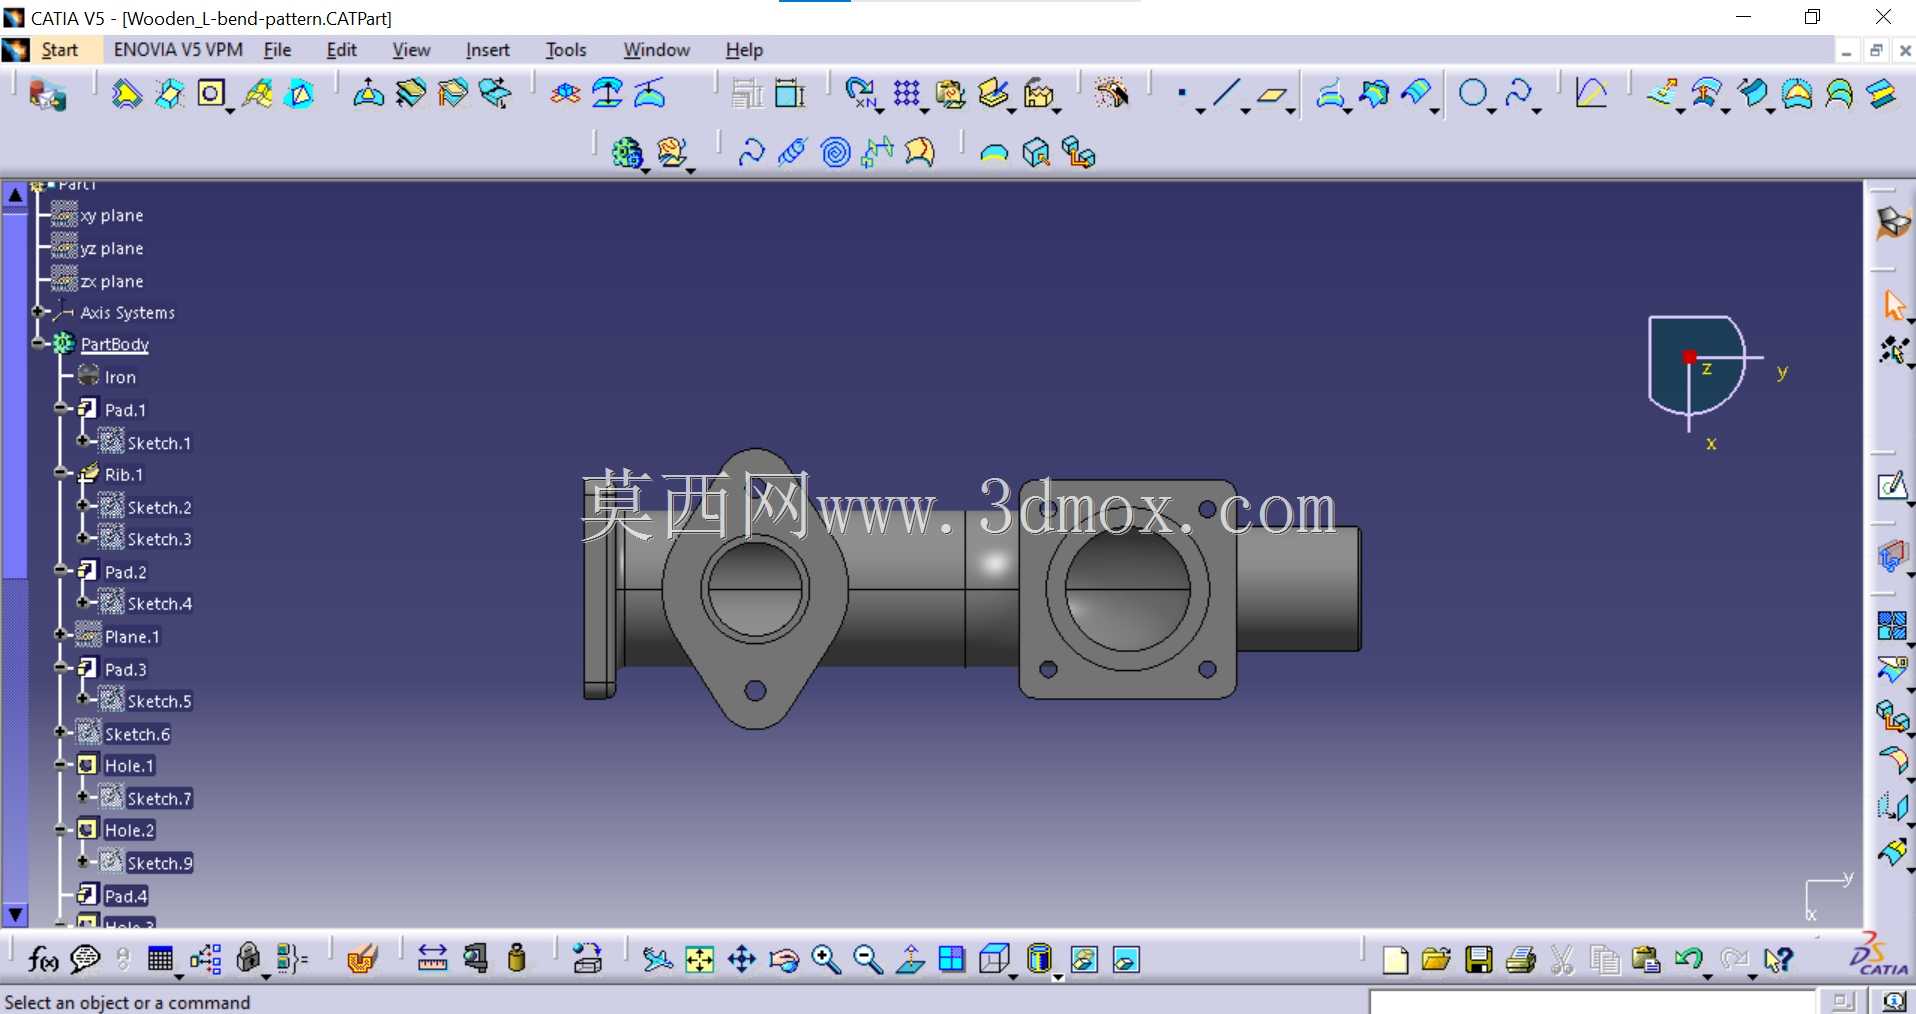Image resolution: width=1916 pixels, height=1014 pixels.
Task: Toggle Swap Visible Space icon
Action: pyautogui.click(x=1126, y=960)
